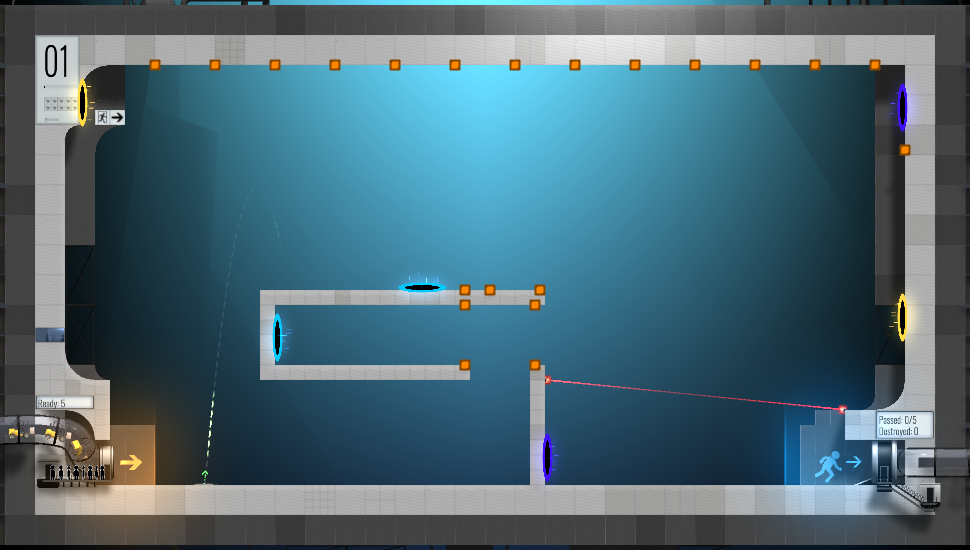Select the purple portal on the floor pillar
970x550 pixels.
coord(547,457)
